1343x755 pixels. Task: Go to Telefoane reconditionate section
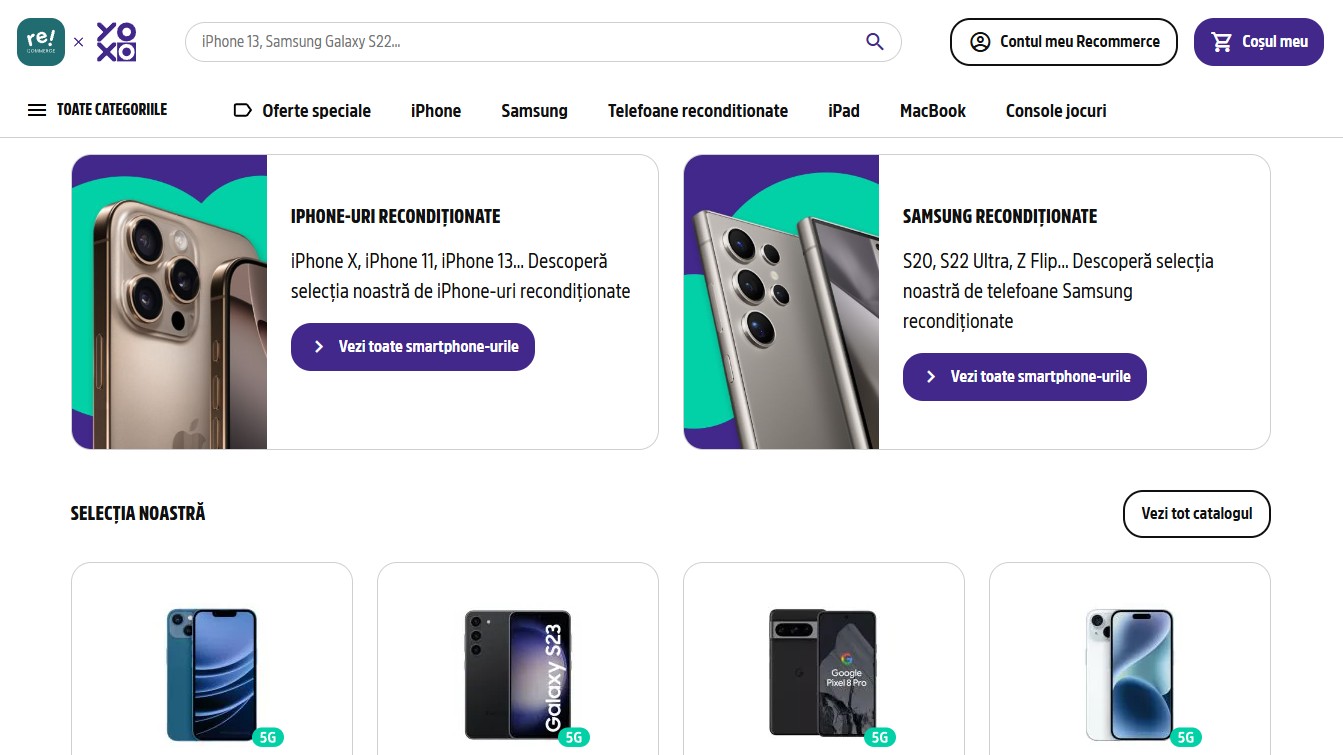point(698,111)
